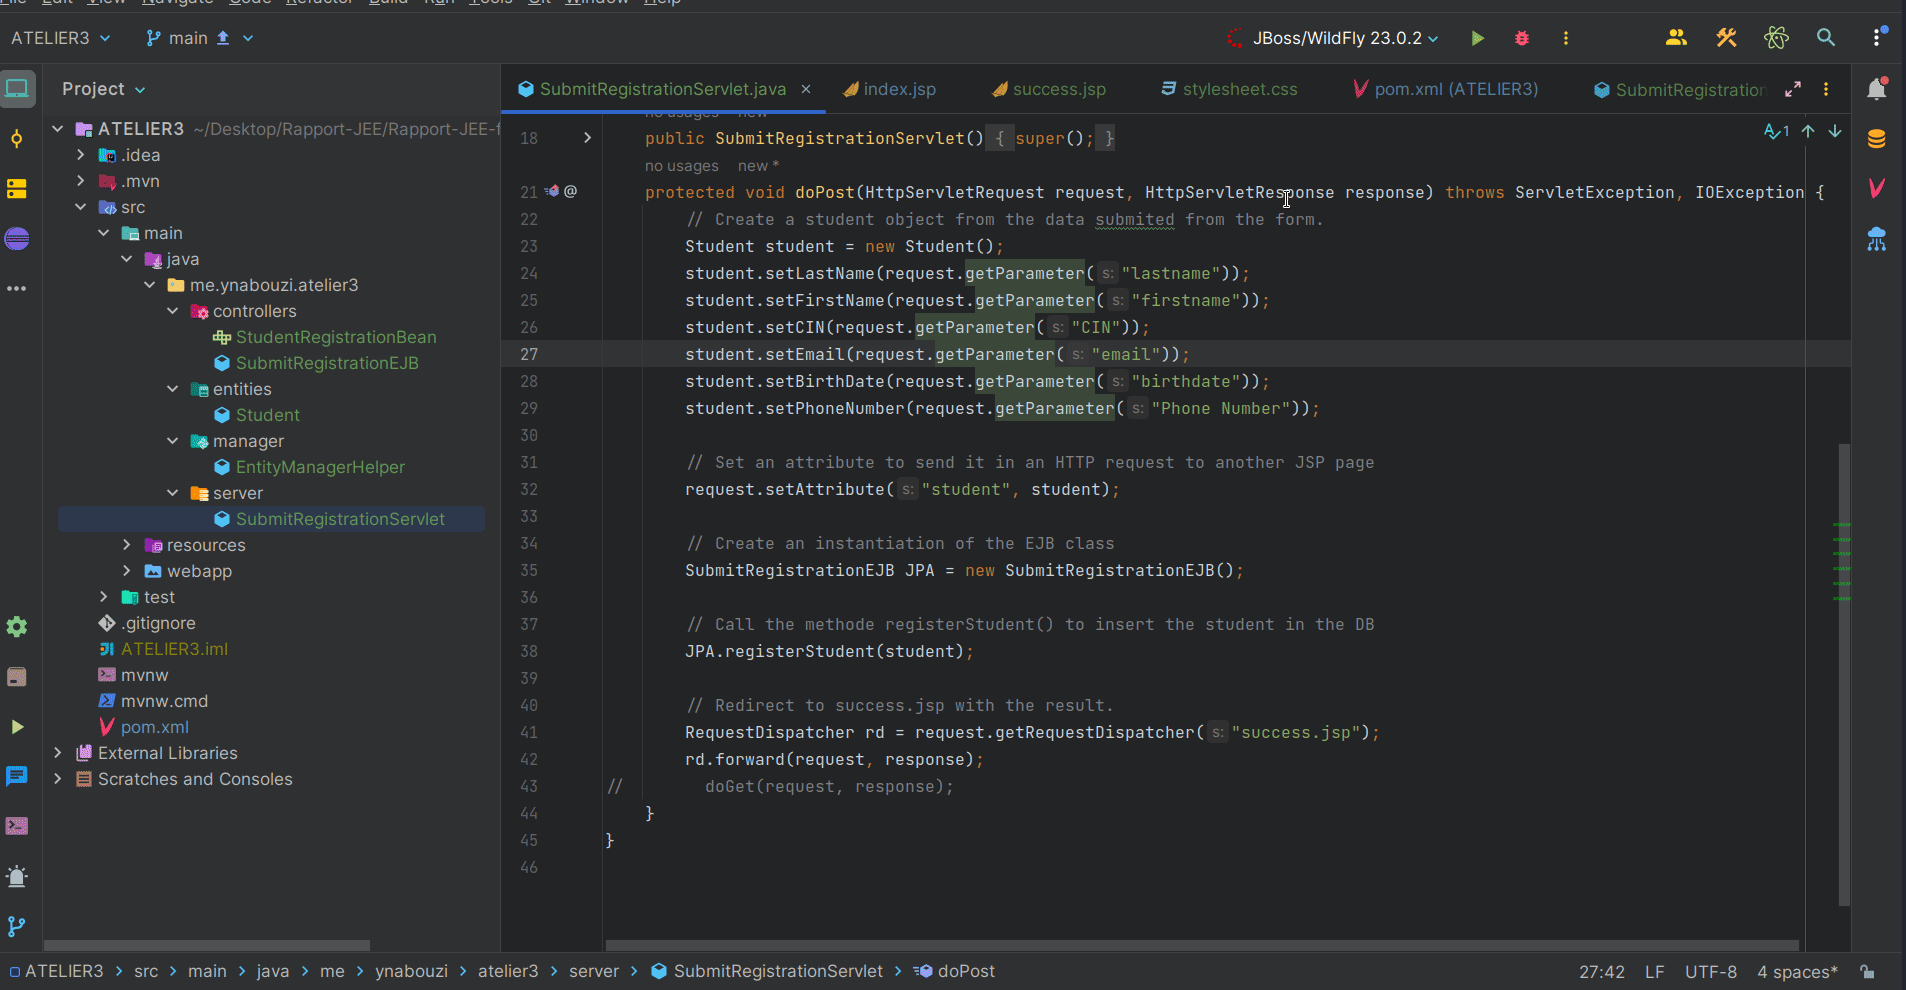Open the Commit tool window

click(17, 139)
